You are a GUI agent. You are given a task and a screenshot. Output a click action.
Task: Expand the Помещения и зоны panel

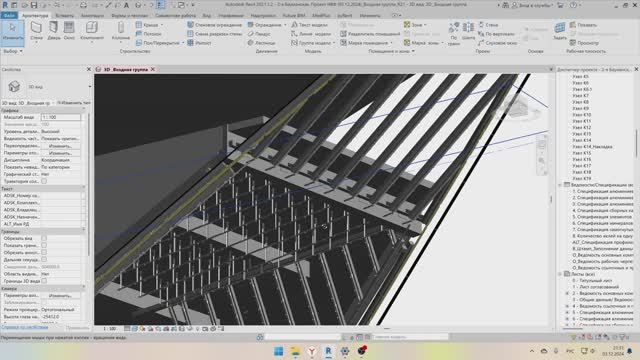(x=391, y=51)
